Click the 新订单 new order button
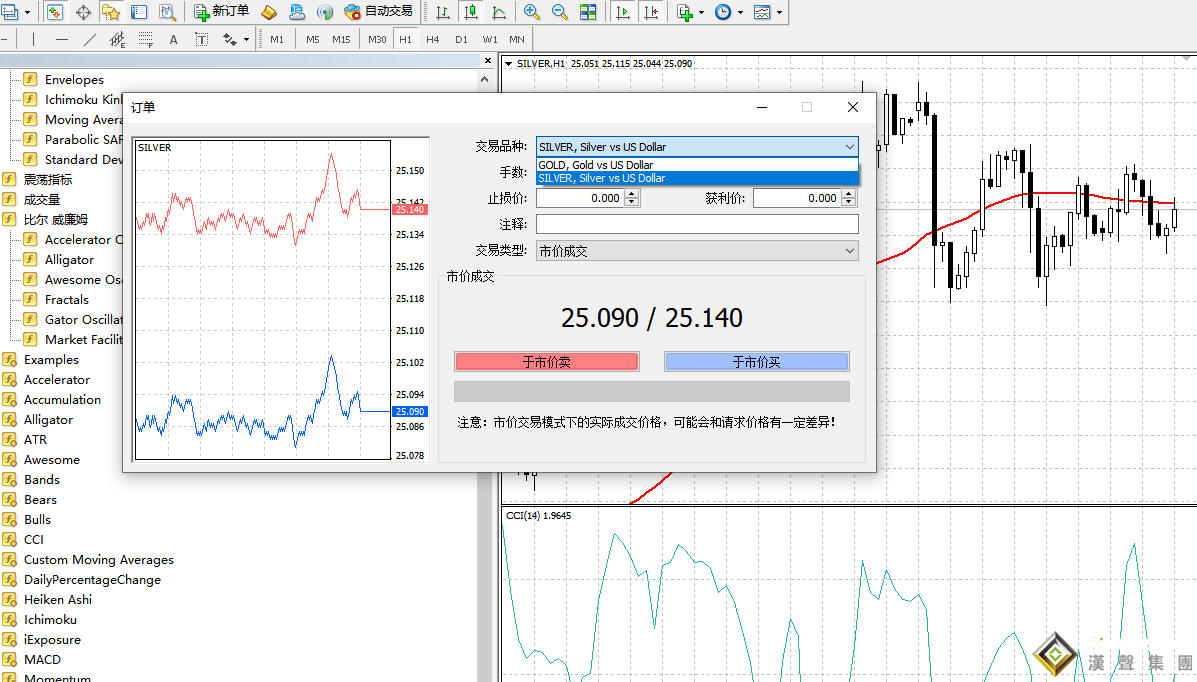The image size is (1197, 682). (221, 11)
